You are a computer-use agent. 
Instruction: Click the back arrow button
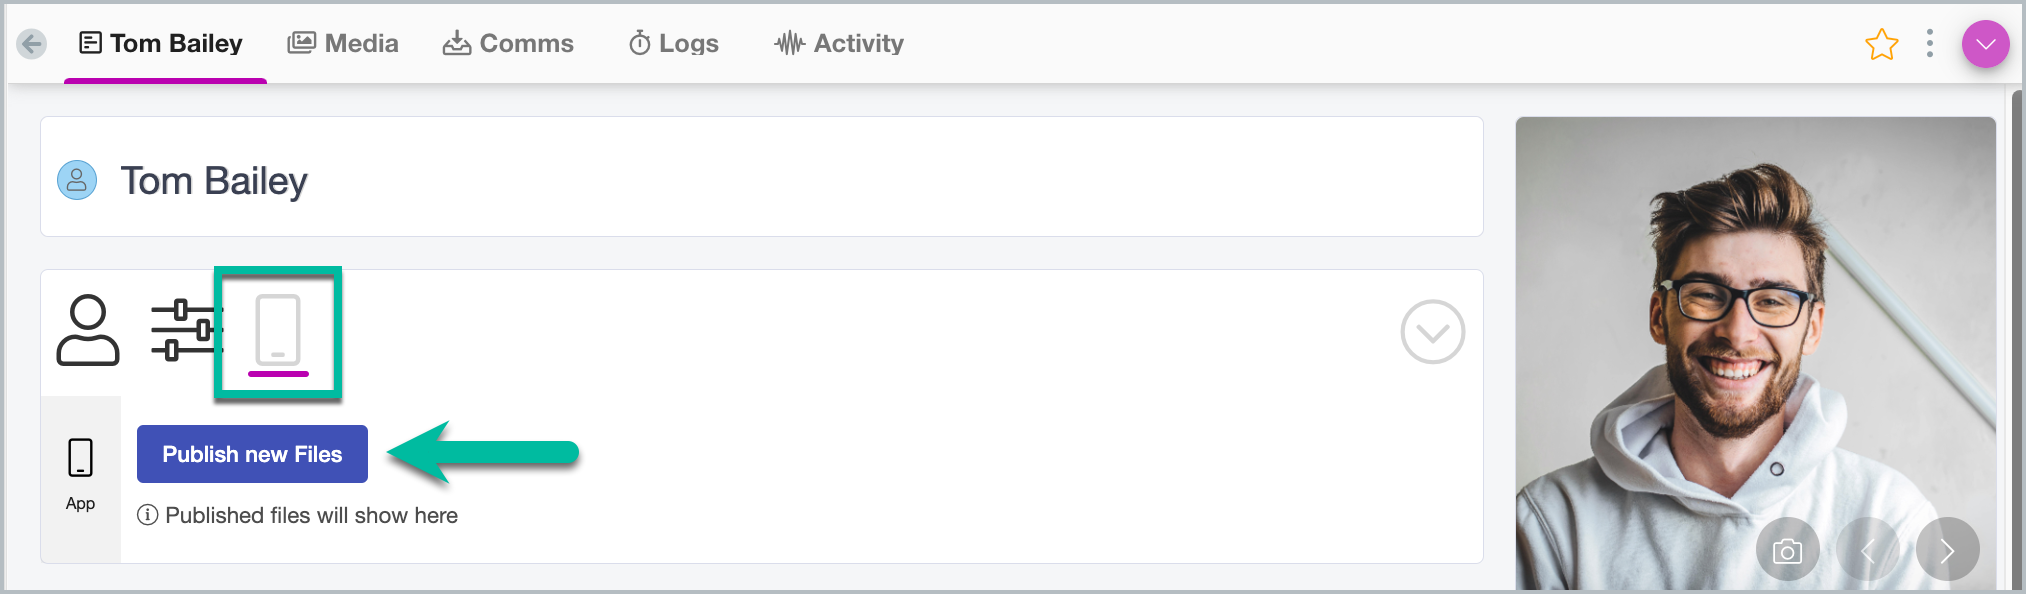32,44
